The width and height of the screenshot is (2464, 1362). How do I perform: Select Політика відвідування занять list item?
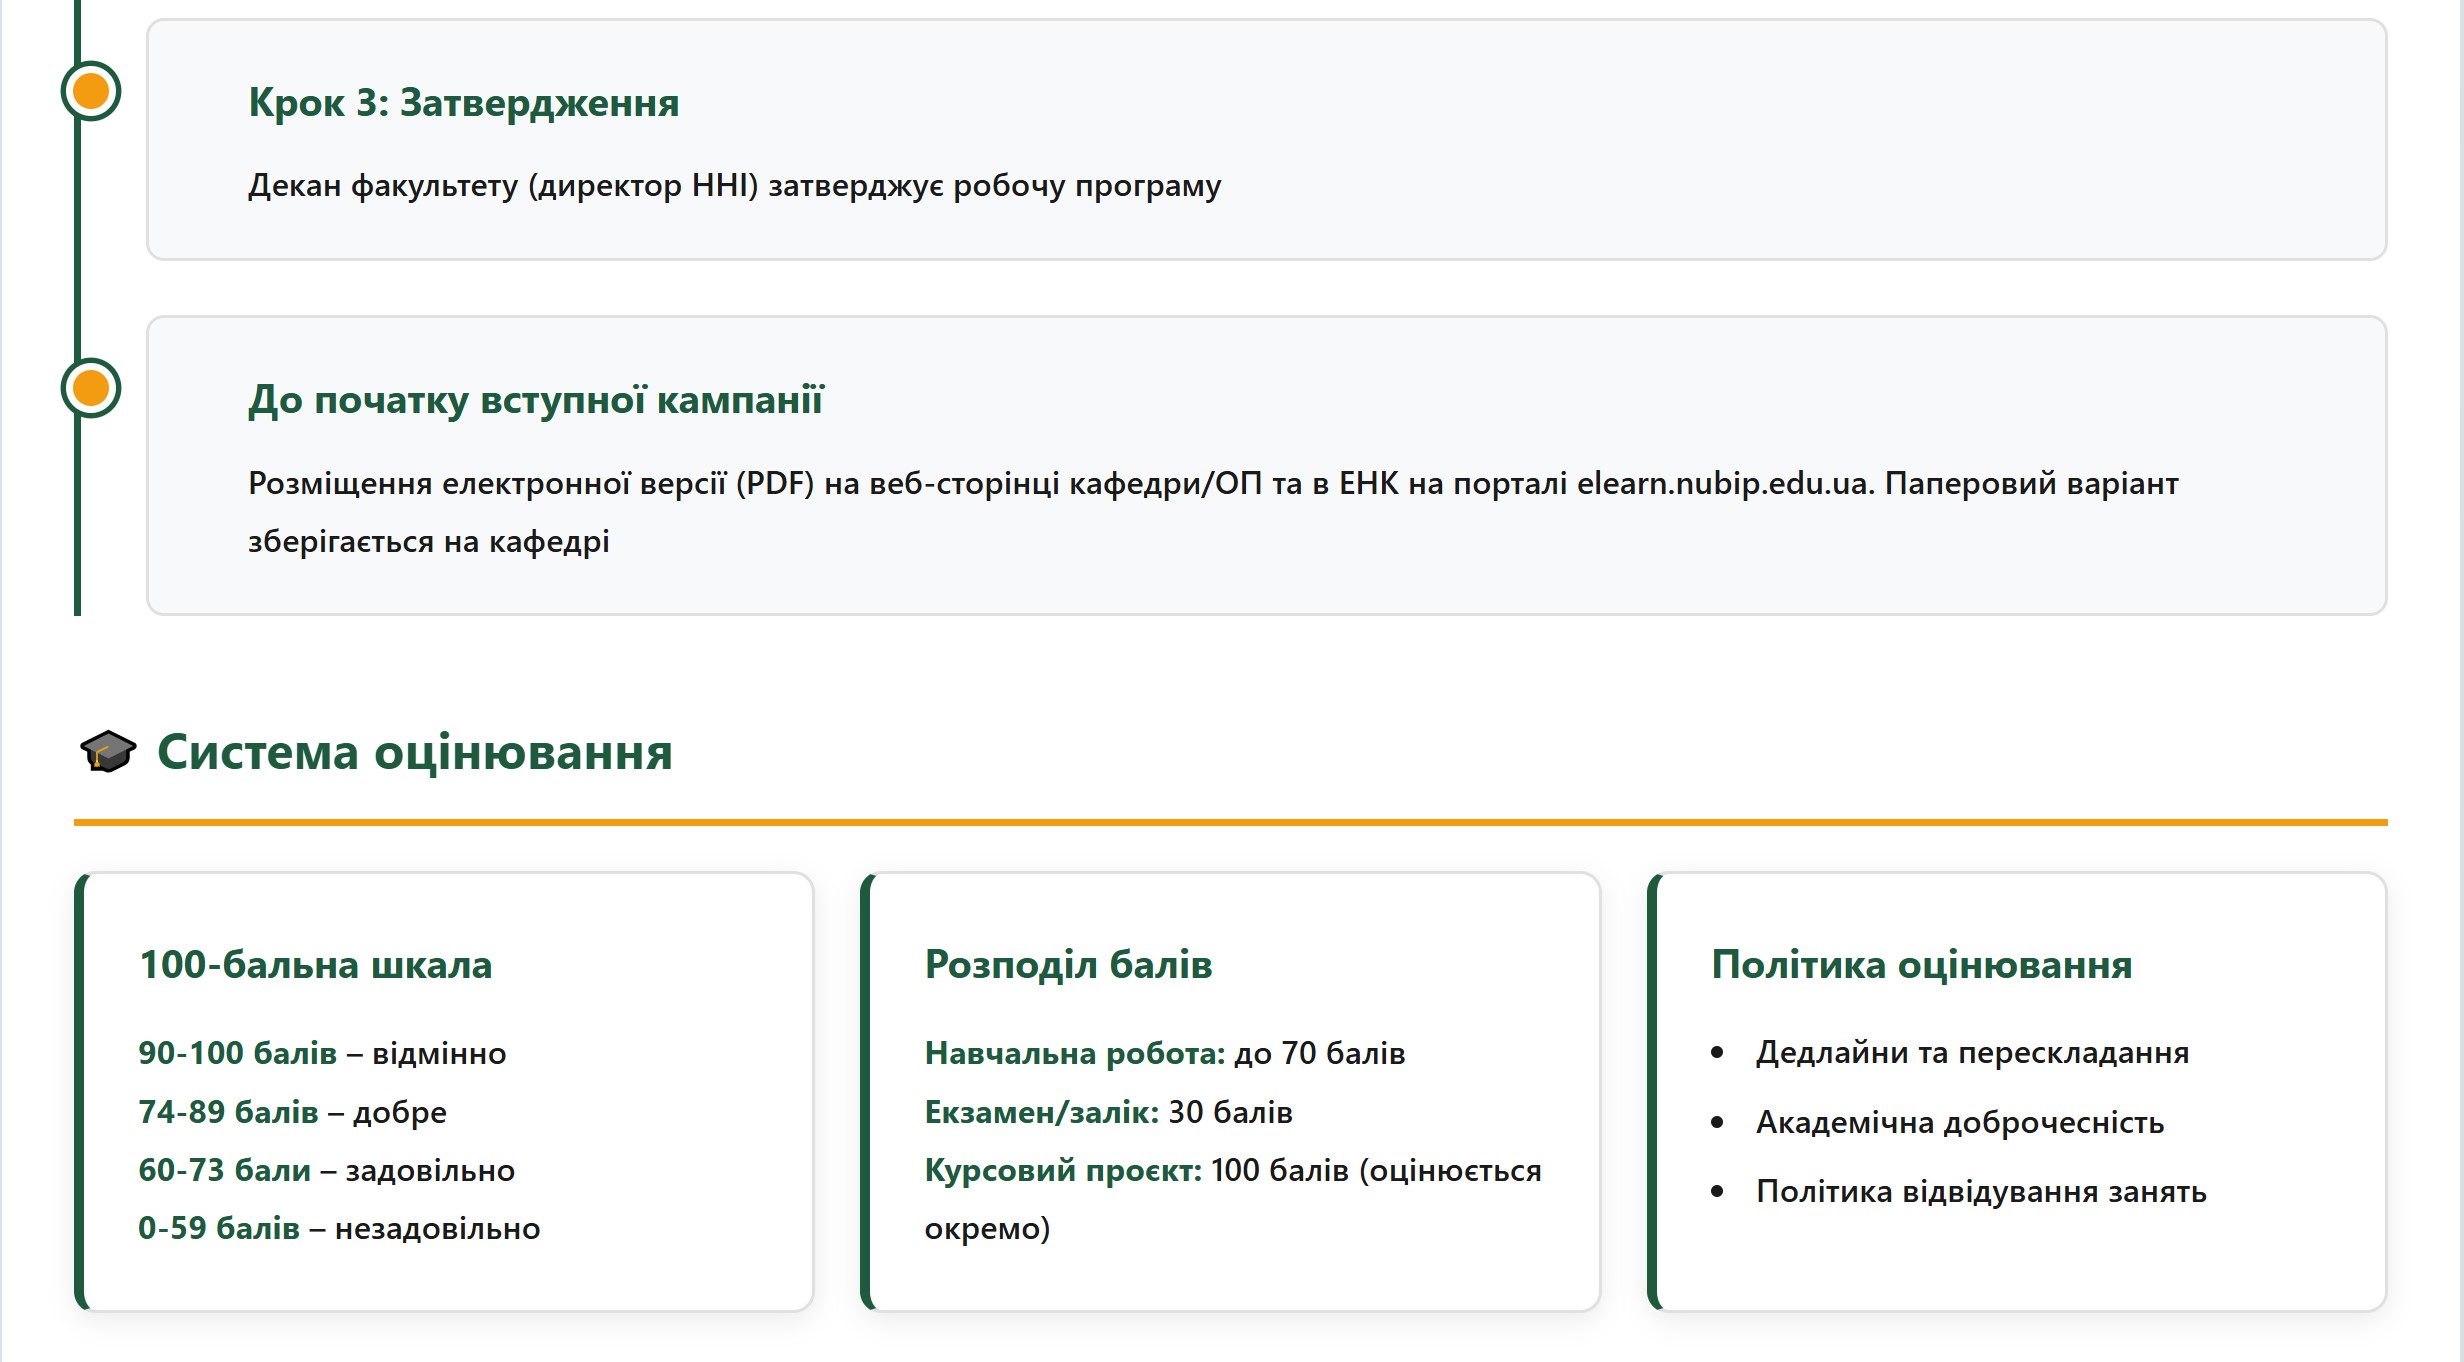pyautogui.click(x=1980, y=1191)
